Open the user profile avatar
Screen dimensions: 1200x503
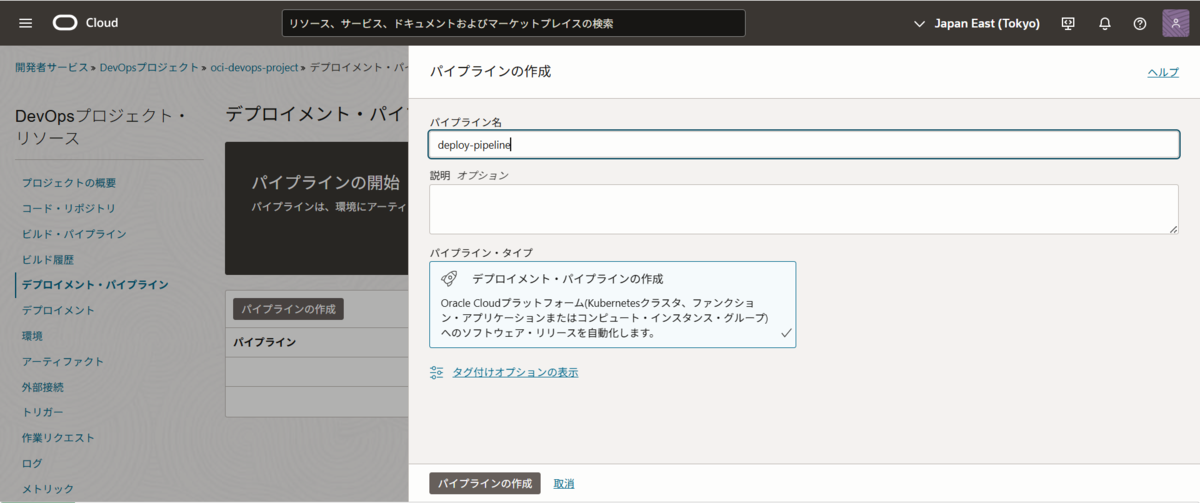coord(1175,23)
